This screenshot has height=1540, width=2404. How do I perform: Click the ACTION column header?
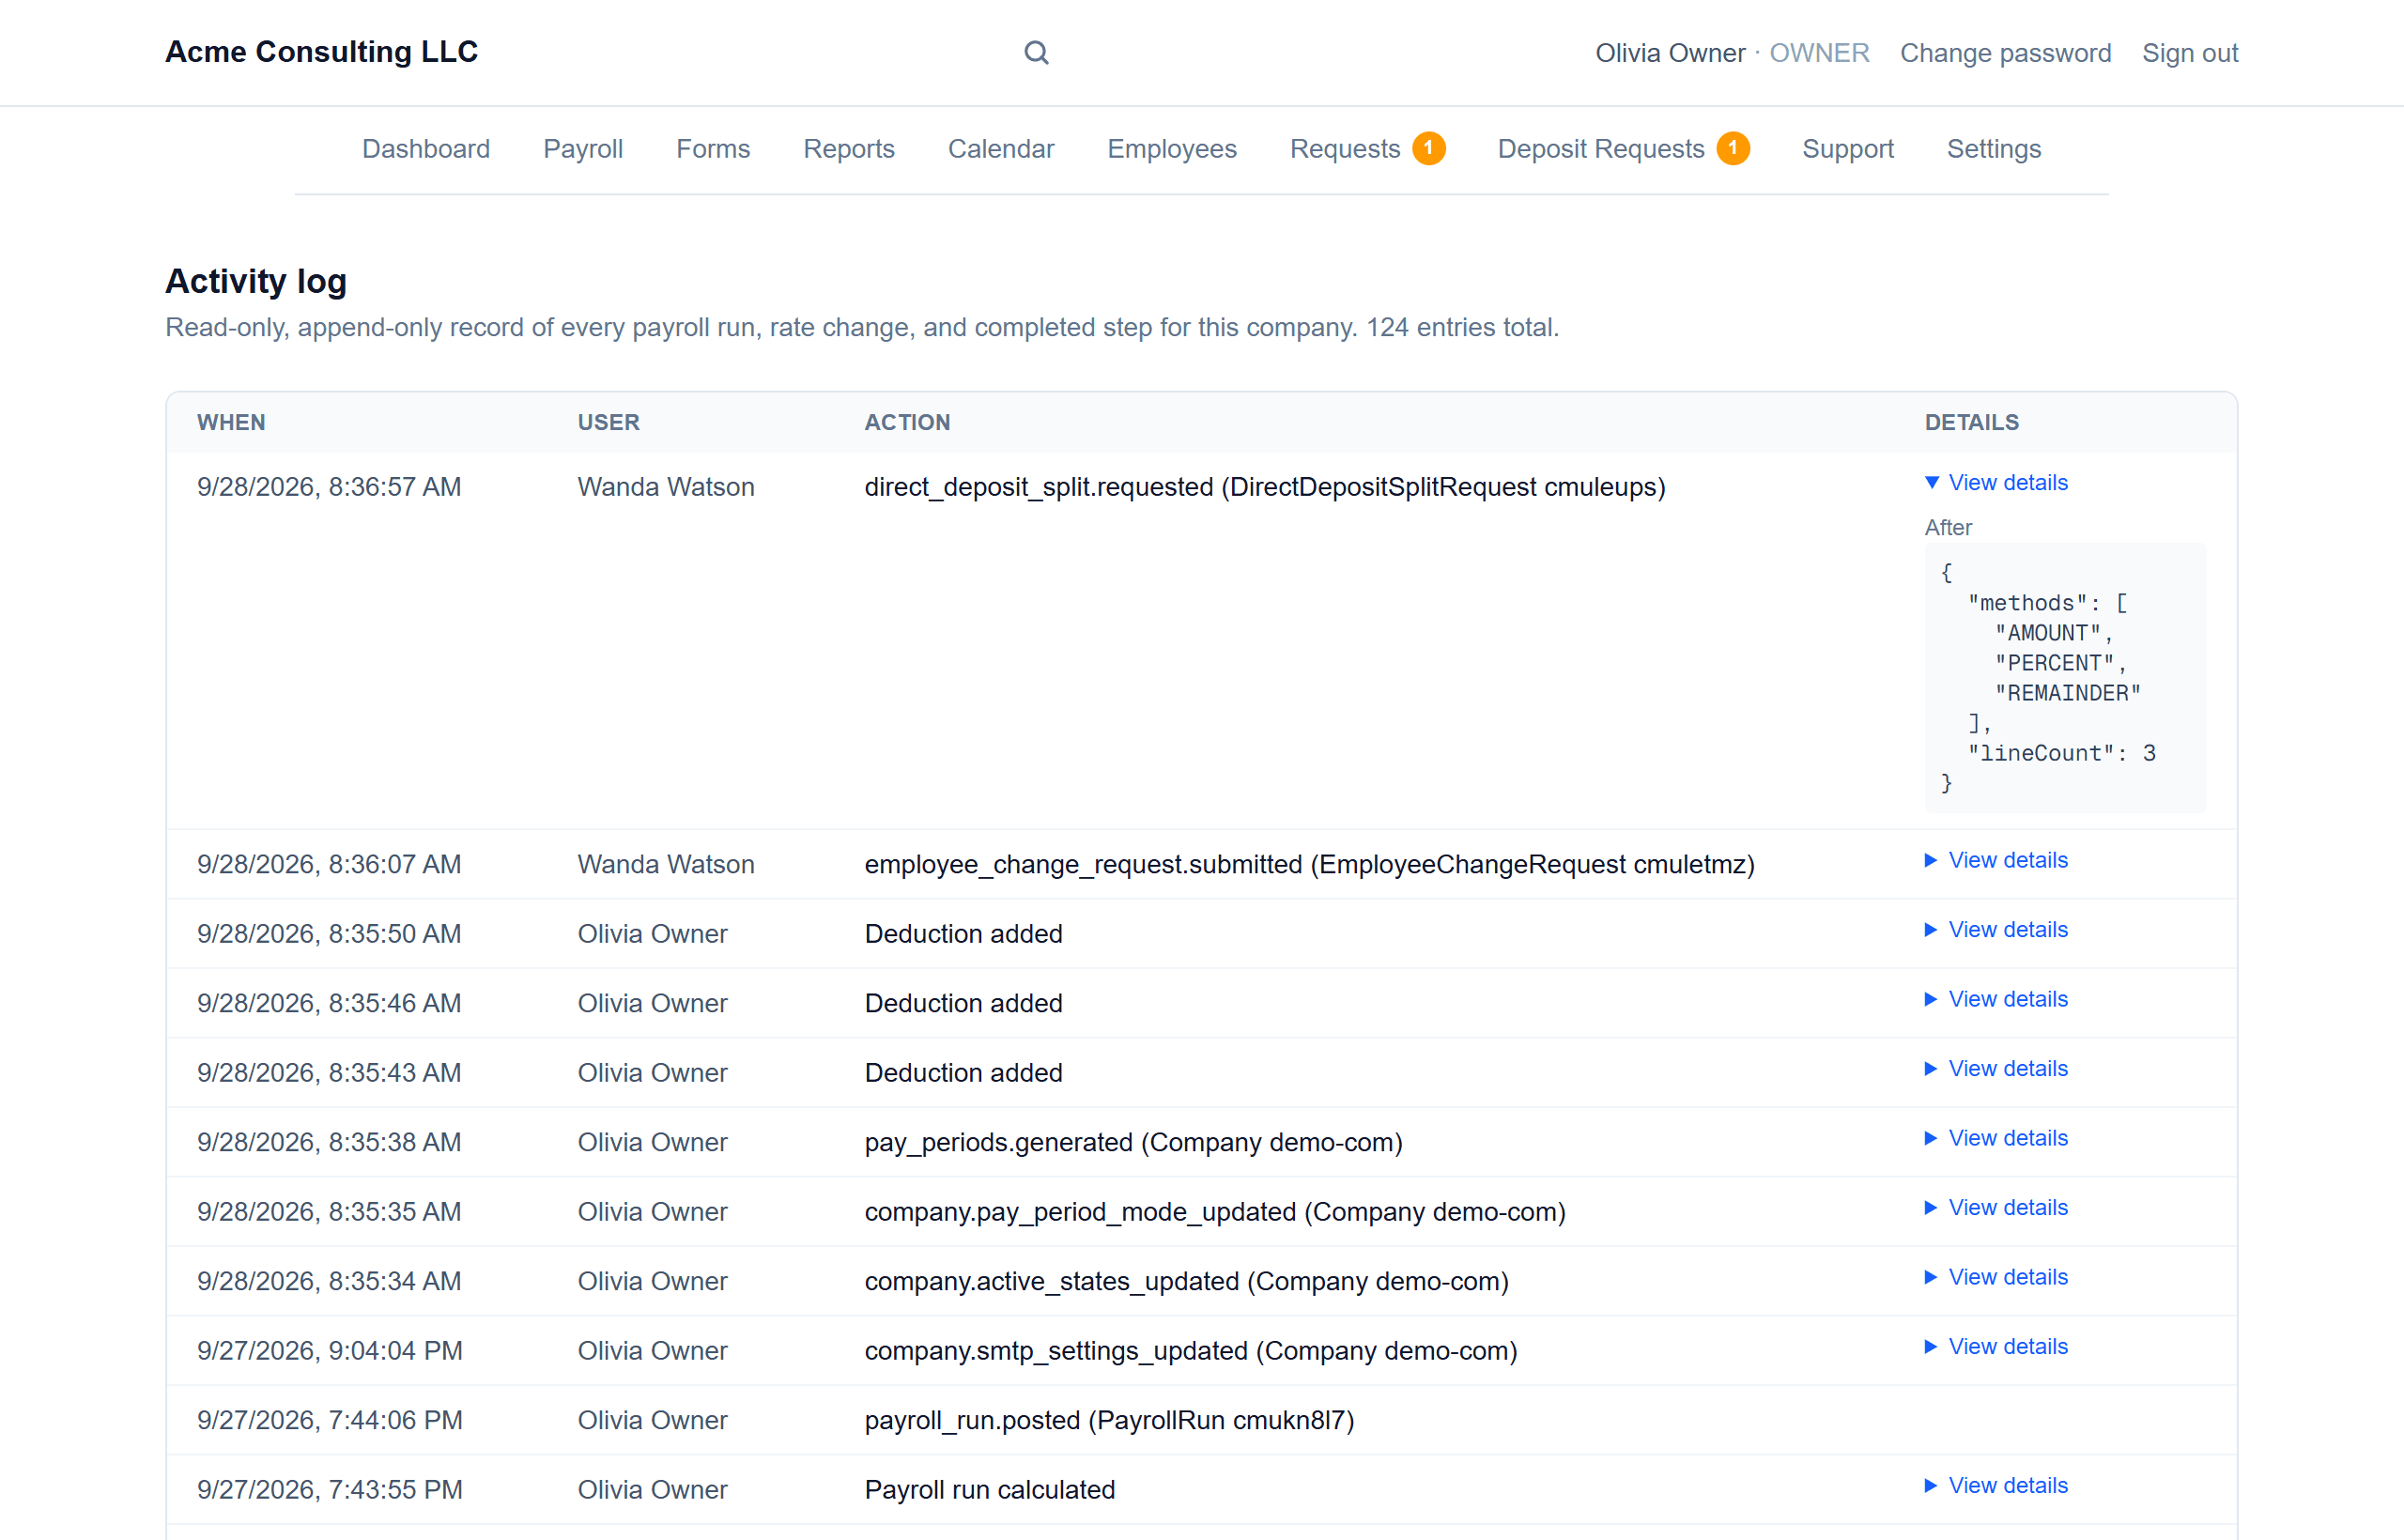click(x=907, y=422)
